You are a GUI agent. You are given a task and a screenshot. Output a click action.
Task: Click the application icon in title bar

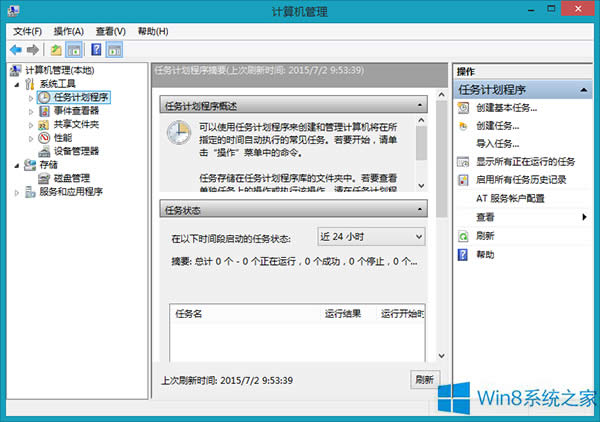(x=13, y=11)
